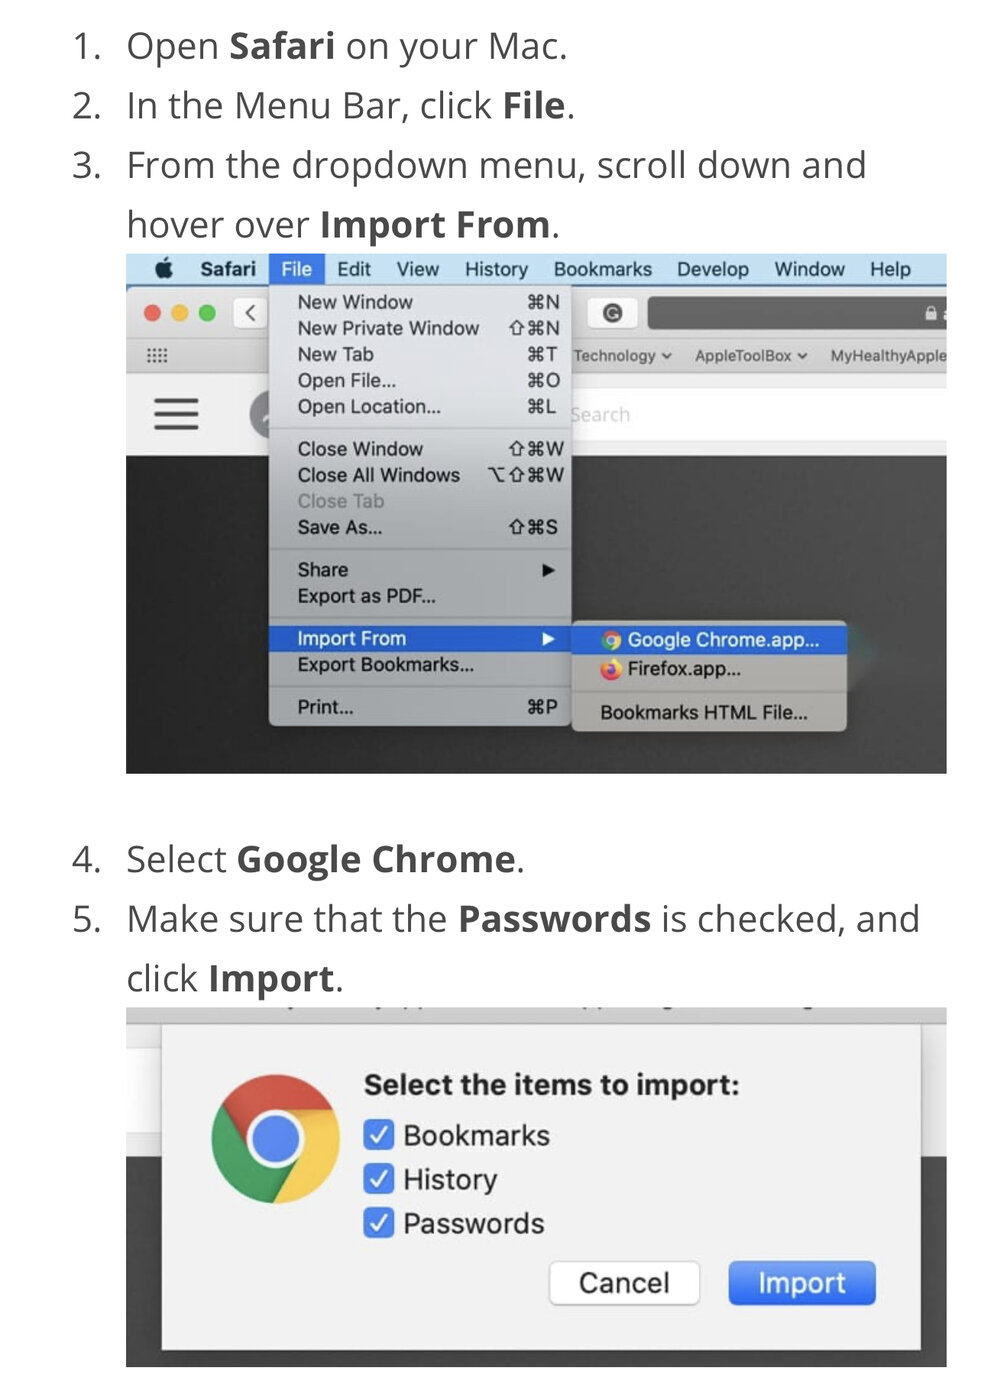Viewport: 981px width, 1400px height.
Task: Choose New Private Window
Action: pyautogui.click(x=420, y=328)
